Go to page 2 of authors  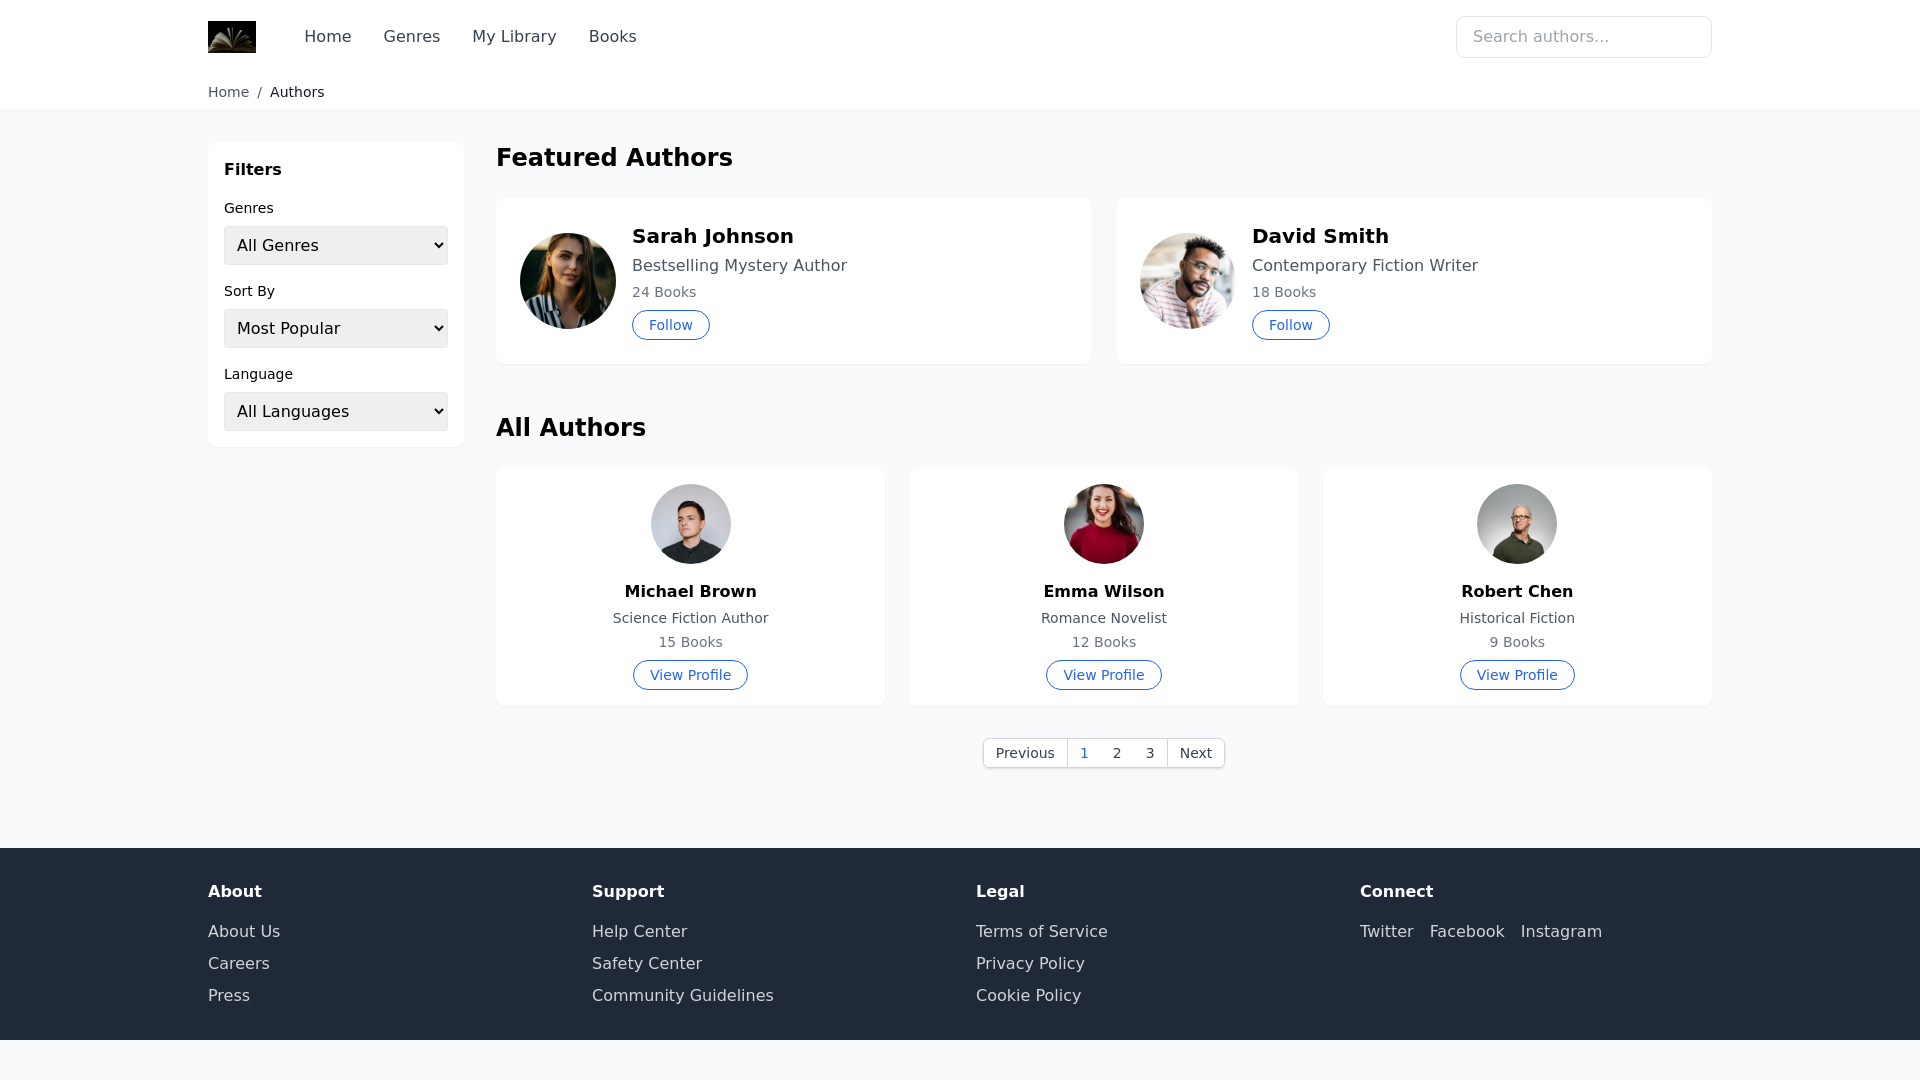click(x=1117, y=753)
